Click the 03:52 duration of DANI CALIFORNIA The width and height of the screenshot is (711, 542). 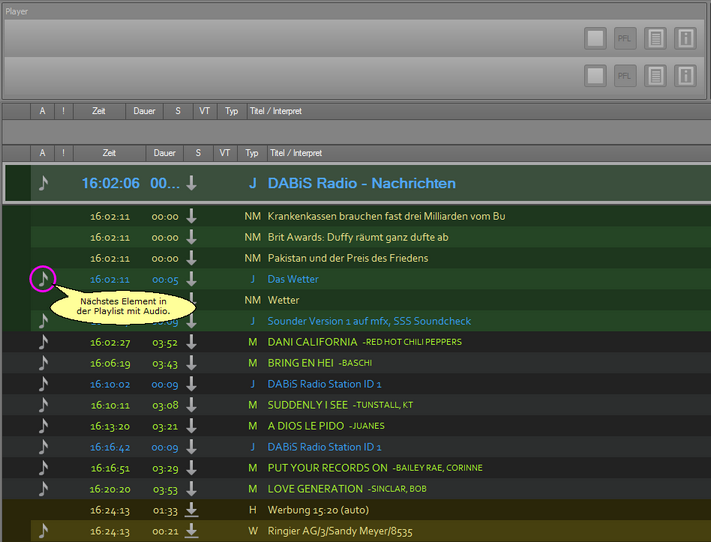pos(165,342)
